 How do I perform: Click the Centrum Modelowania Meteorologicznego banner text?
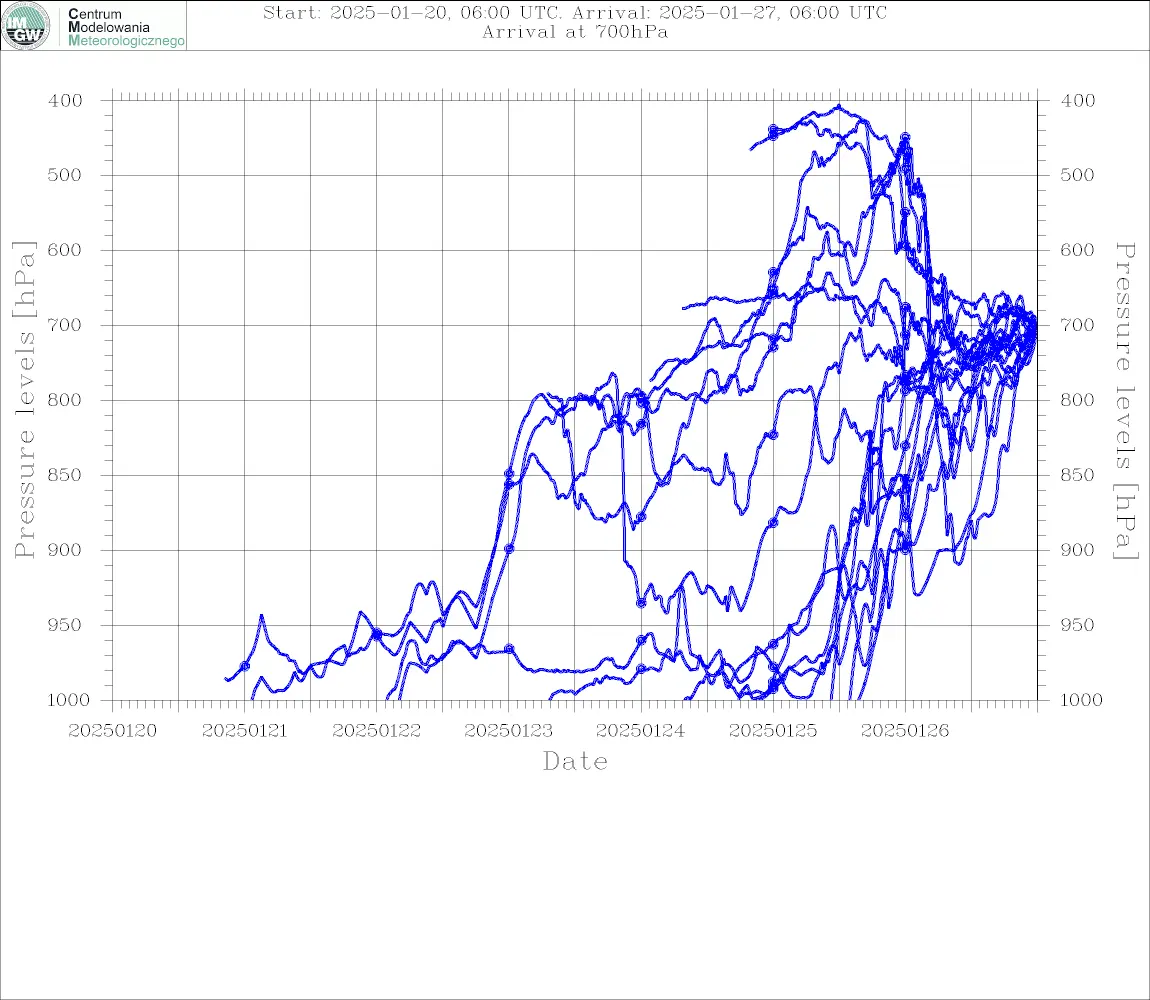point(126,27)
